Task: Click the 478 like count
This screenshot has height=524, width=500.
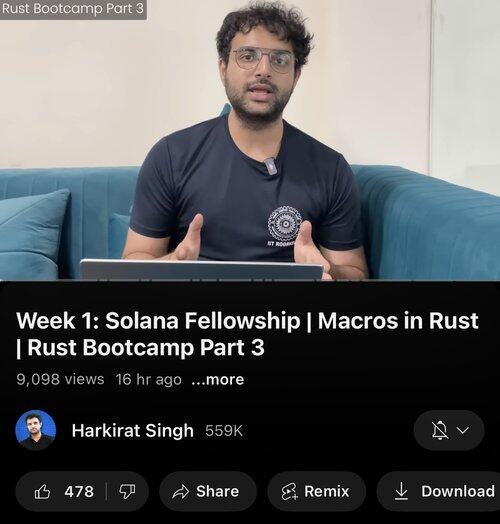Action: (79, 492)
